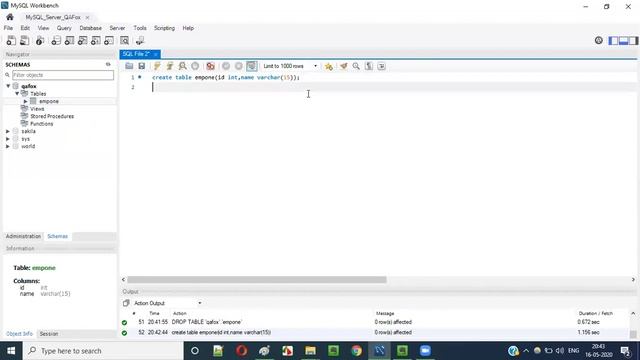Toggle invisible characters display
This screenshot has height=360, width=640.
369,66
